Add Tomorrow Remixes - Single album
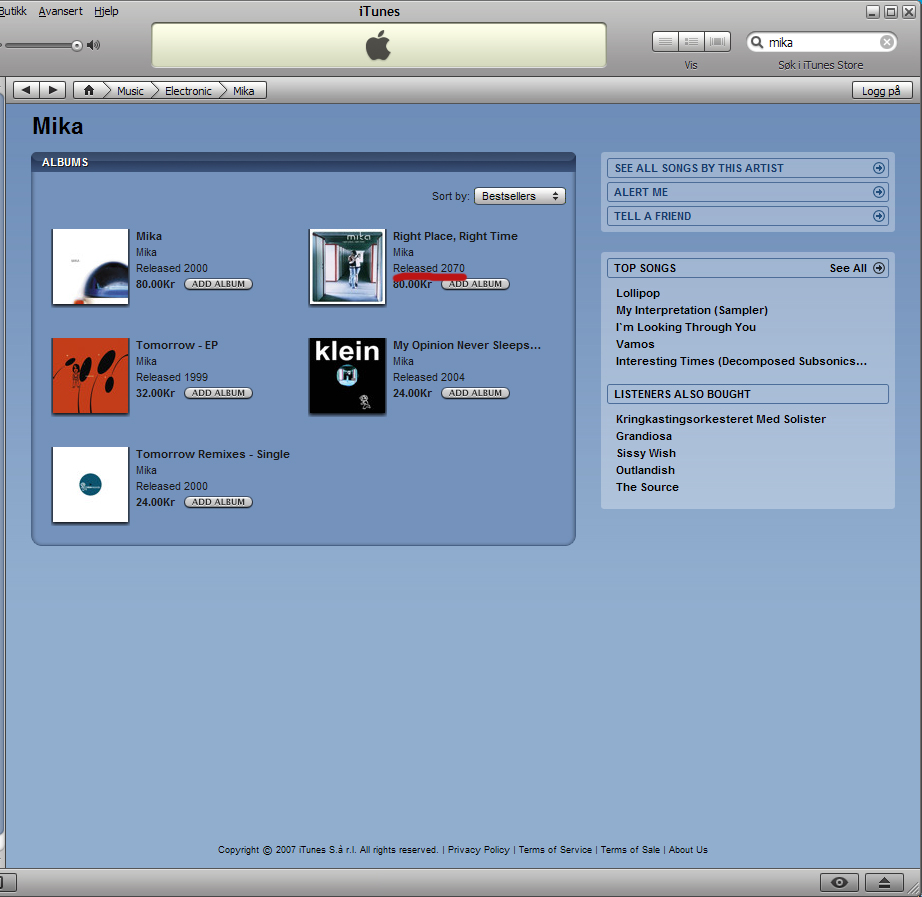 (218, 502)
